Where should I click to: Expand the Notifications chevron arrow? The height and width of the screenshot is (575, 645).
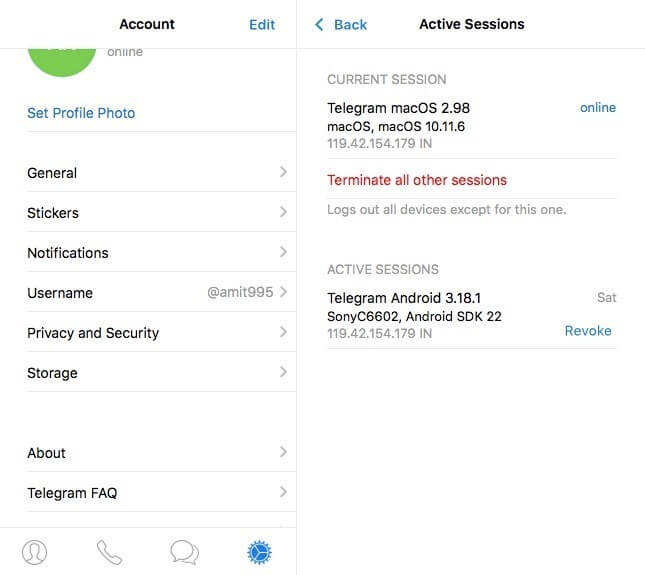pyautogui.click(x=283, y=252)
